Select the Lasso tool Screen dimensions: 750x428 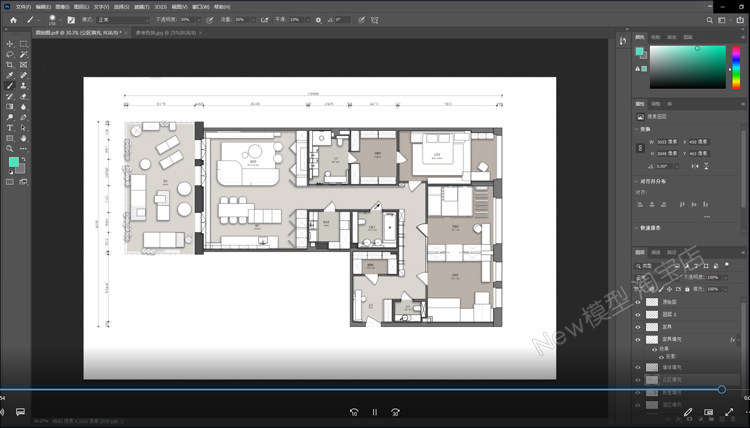click(x=10, y=54)
